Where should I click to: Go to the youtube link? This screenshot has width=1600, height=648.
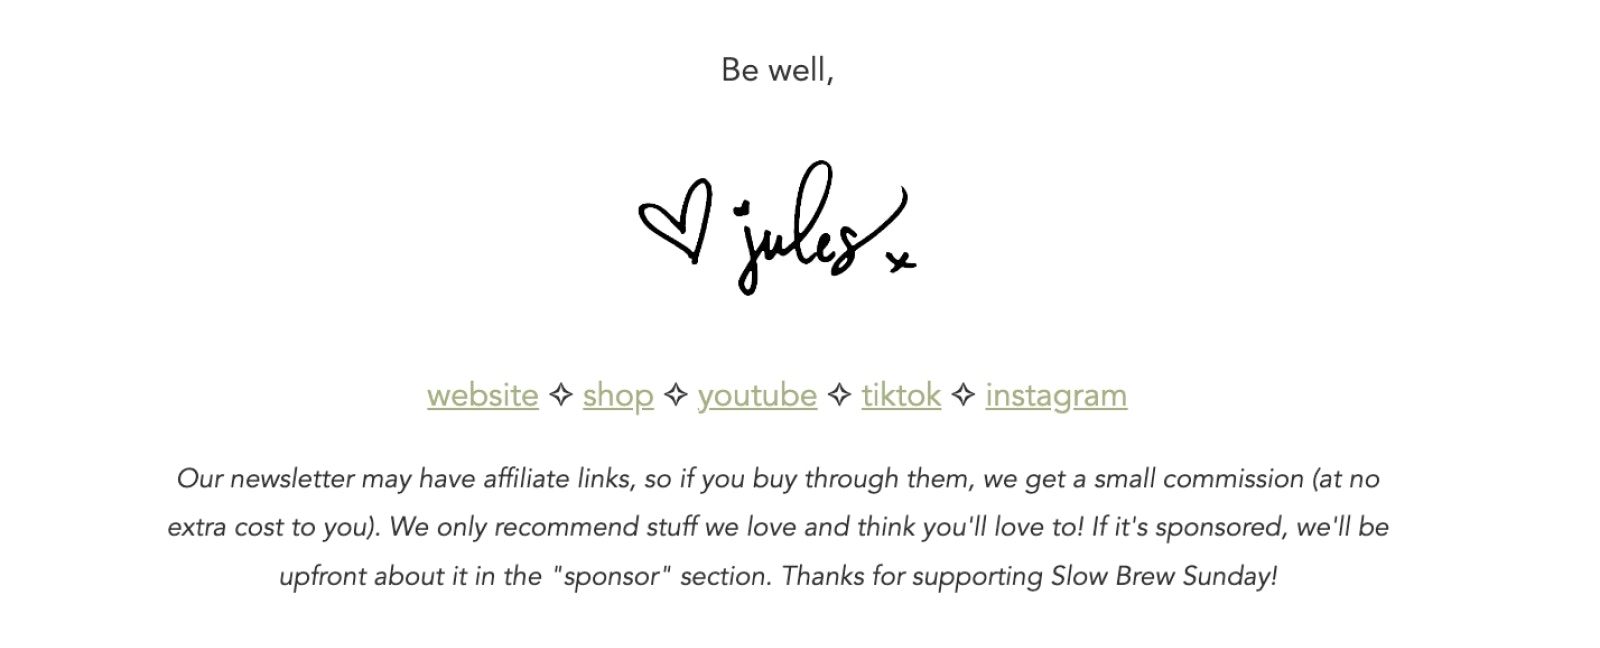click(x=757, y=397)
